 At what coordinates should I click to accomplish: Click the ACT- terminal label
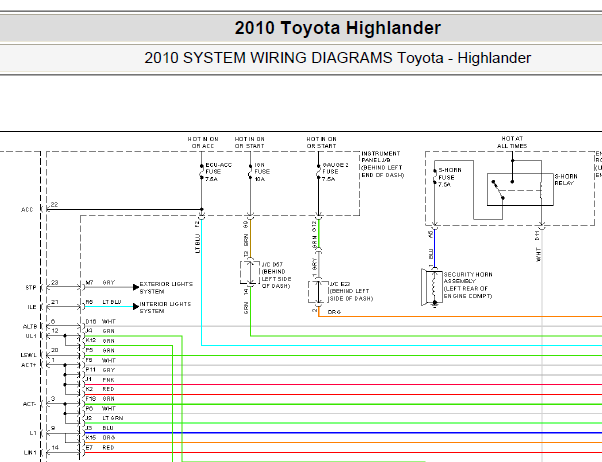[x=29, y=404]
